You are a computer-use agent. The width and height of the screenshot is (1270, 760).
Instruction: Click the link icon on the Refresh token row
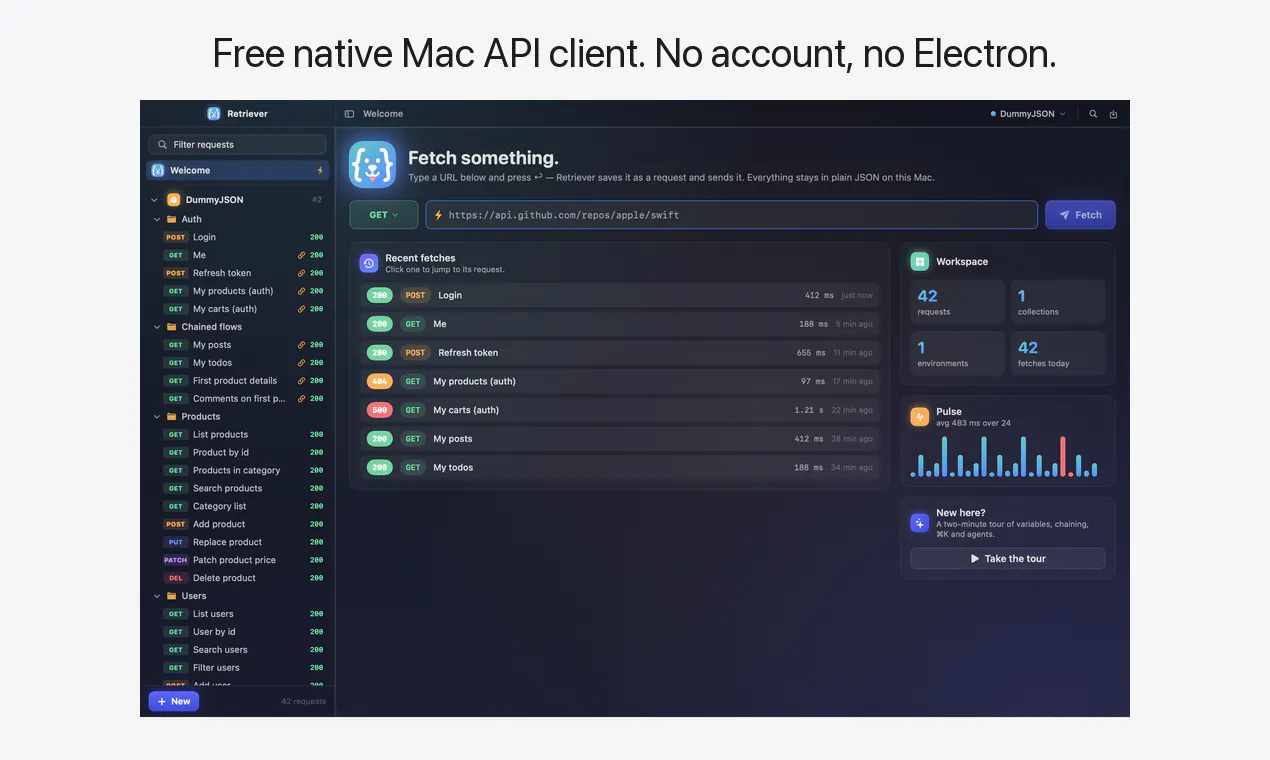(302, 273)
